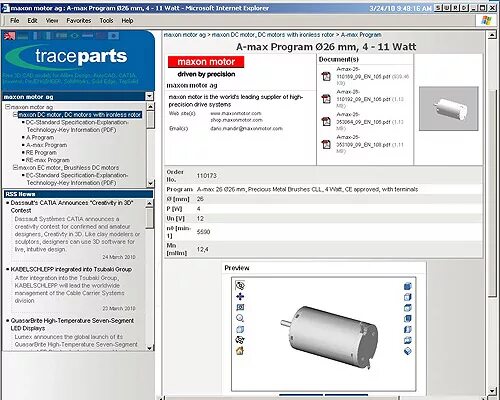Click the main page scroll-down arrow
Screen dimensions: 500x400
492,390
